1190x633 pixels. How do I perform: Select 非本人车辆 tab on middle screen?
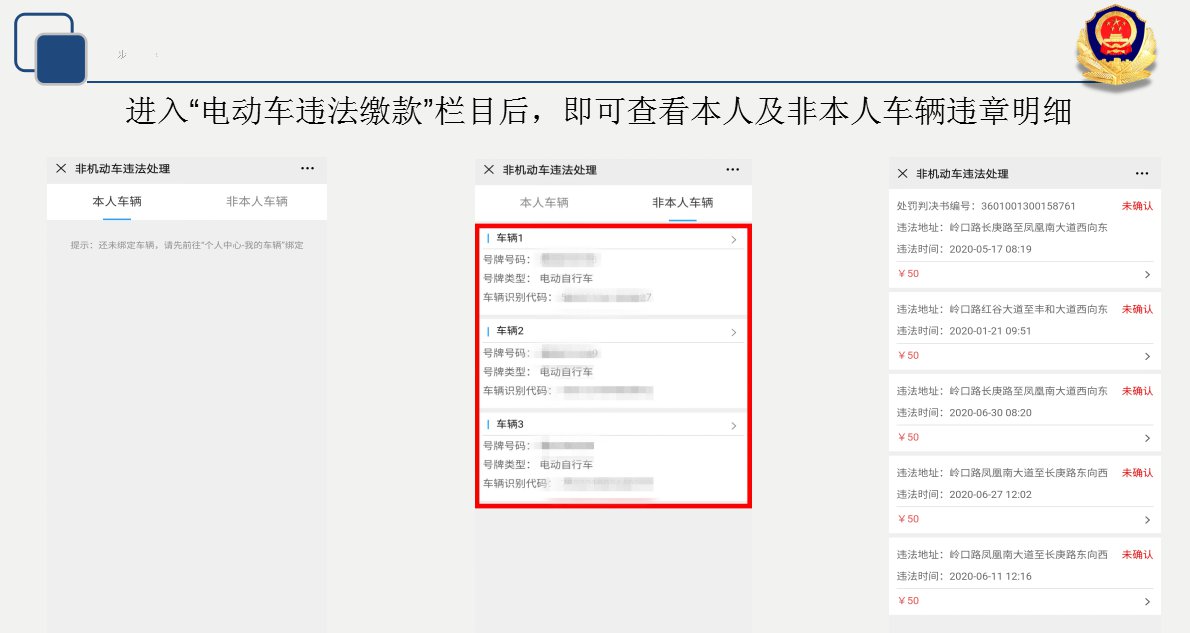(x=683, y=202)
